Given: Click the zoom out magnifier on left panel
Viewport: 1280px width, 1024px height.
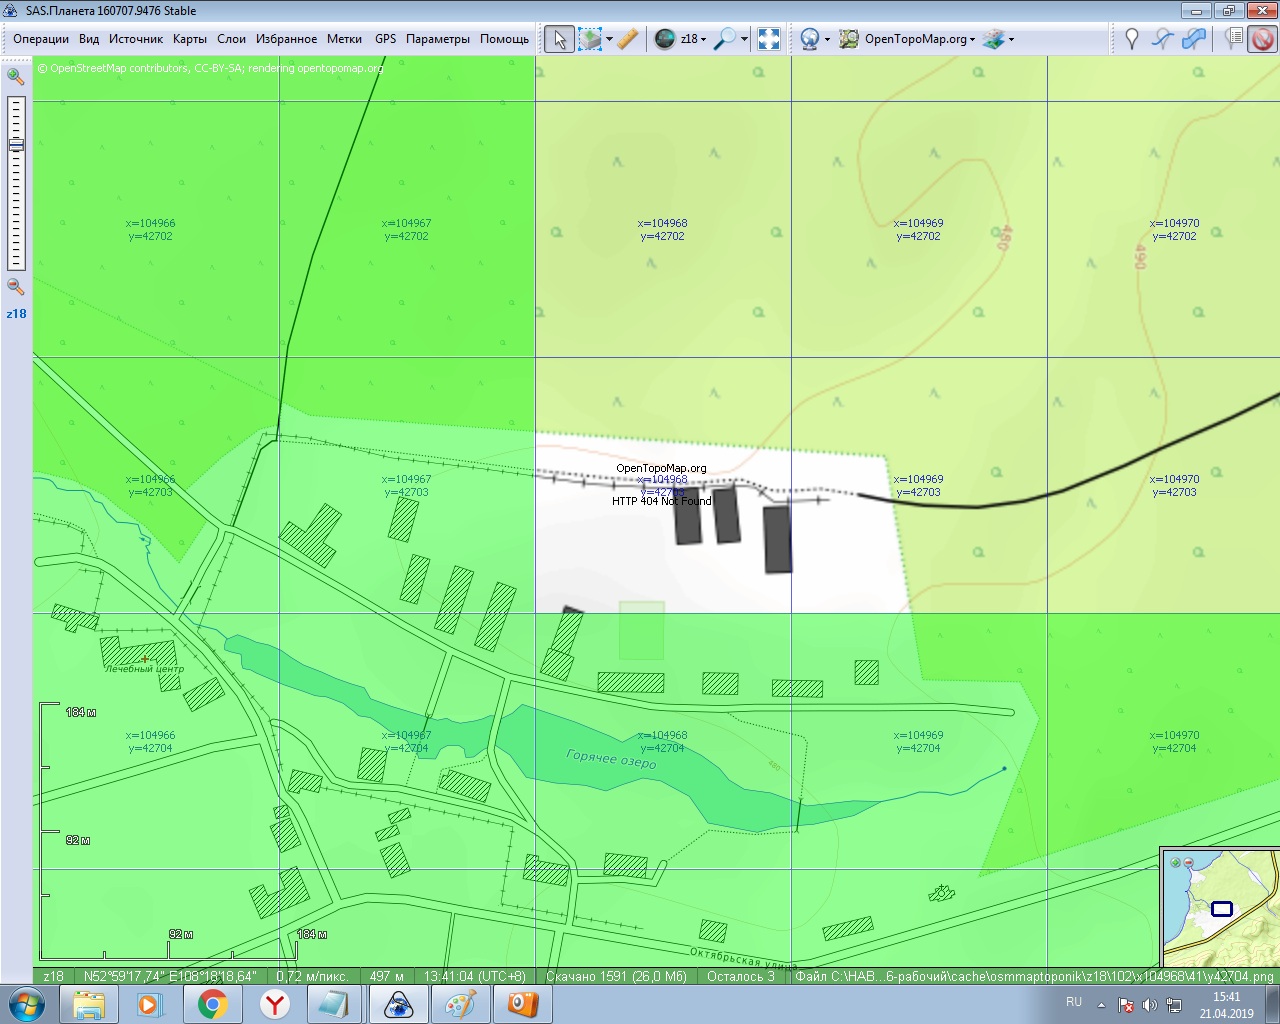Looking at the screenshot, I should [16, 287].
